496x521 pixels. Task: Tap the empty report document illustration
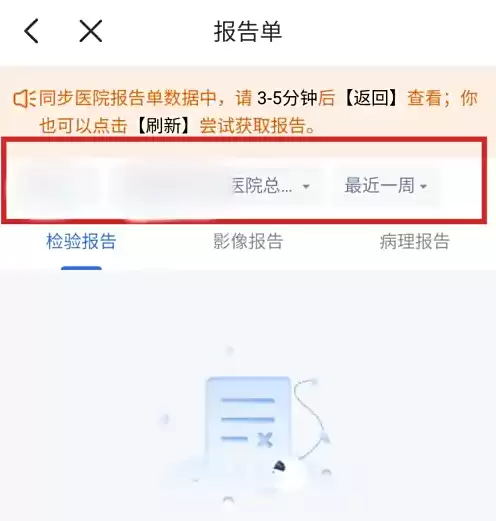(x=248, y=422)
